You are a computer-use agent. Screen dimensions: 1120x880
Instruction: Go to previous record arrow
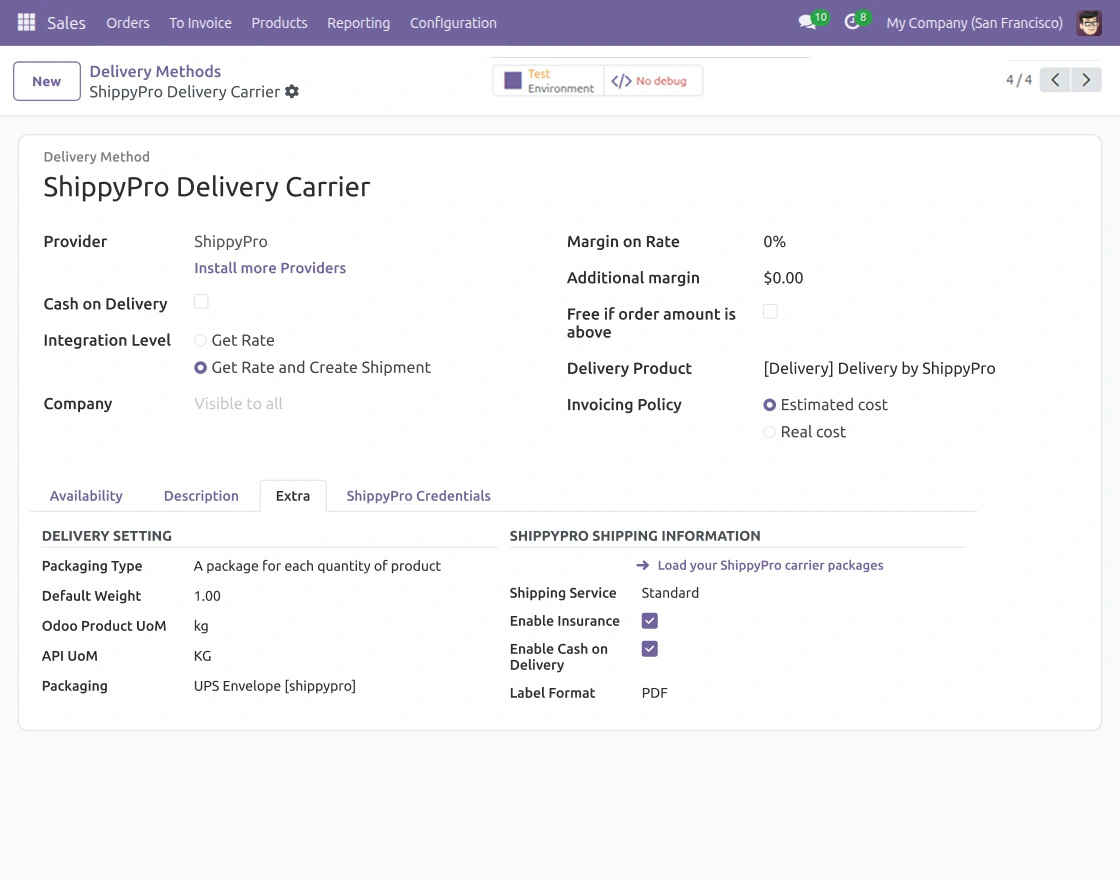1055,80
